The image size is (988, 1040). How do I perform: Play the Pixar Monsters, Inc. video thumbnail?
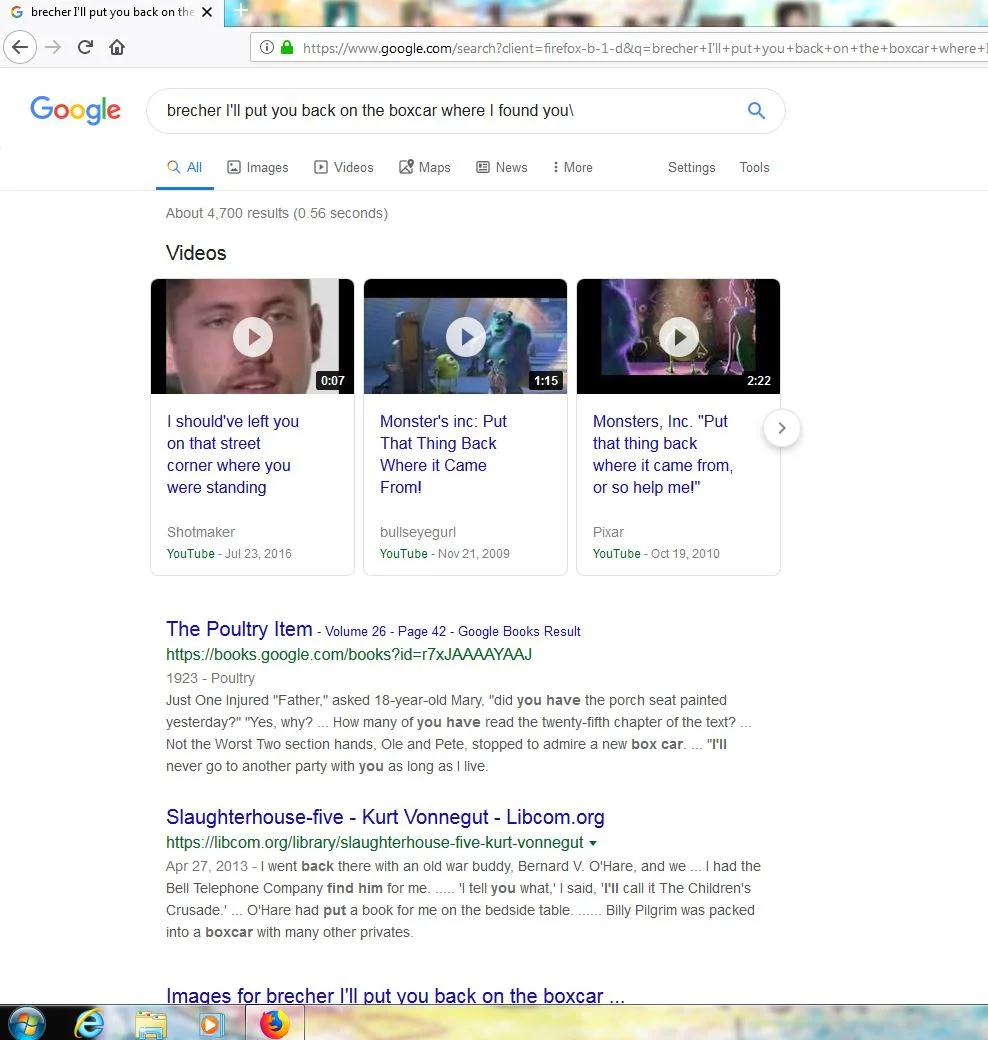click(x=678, y=336)
